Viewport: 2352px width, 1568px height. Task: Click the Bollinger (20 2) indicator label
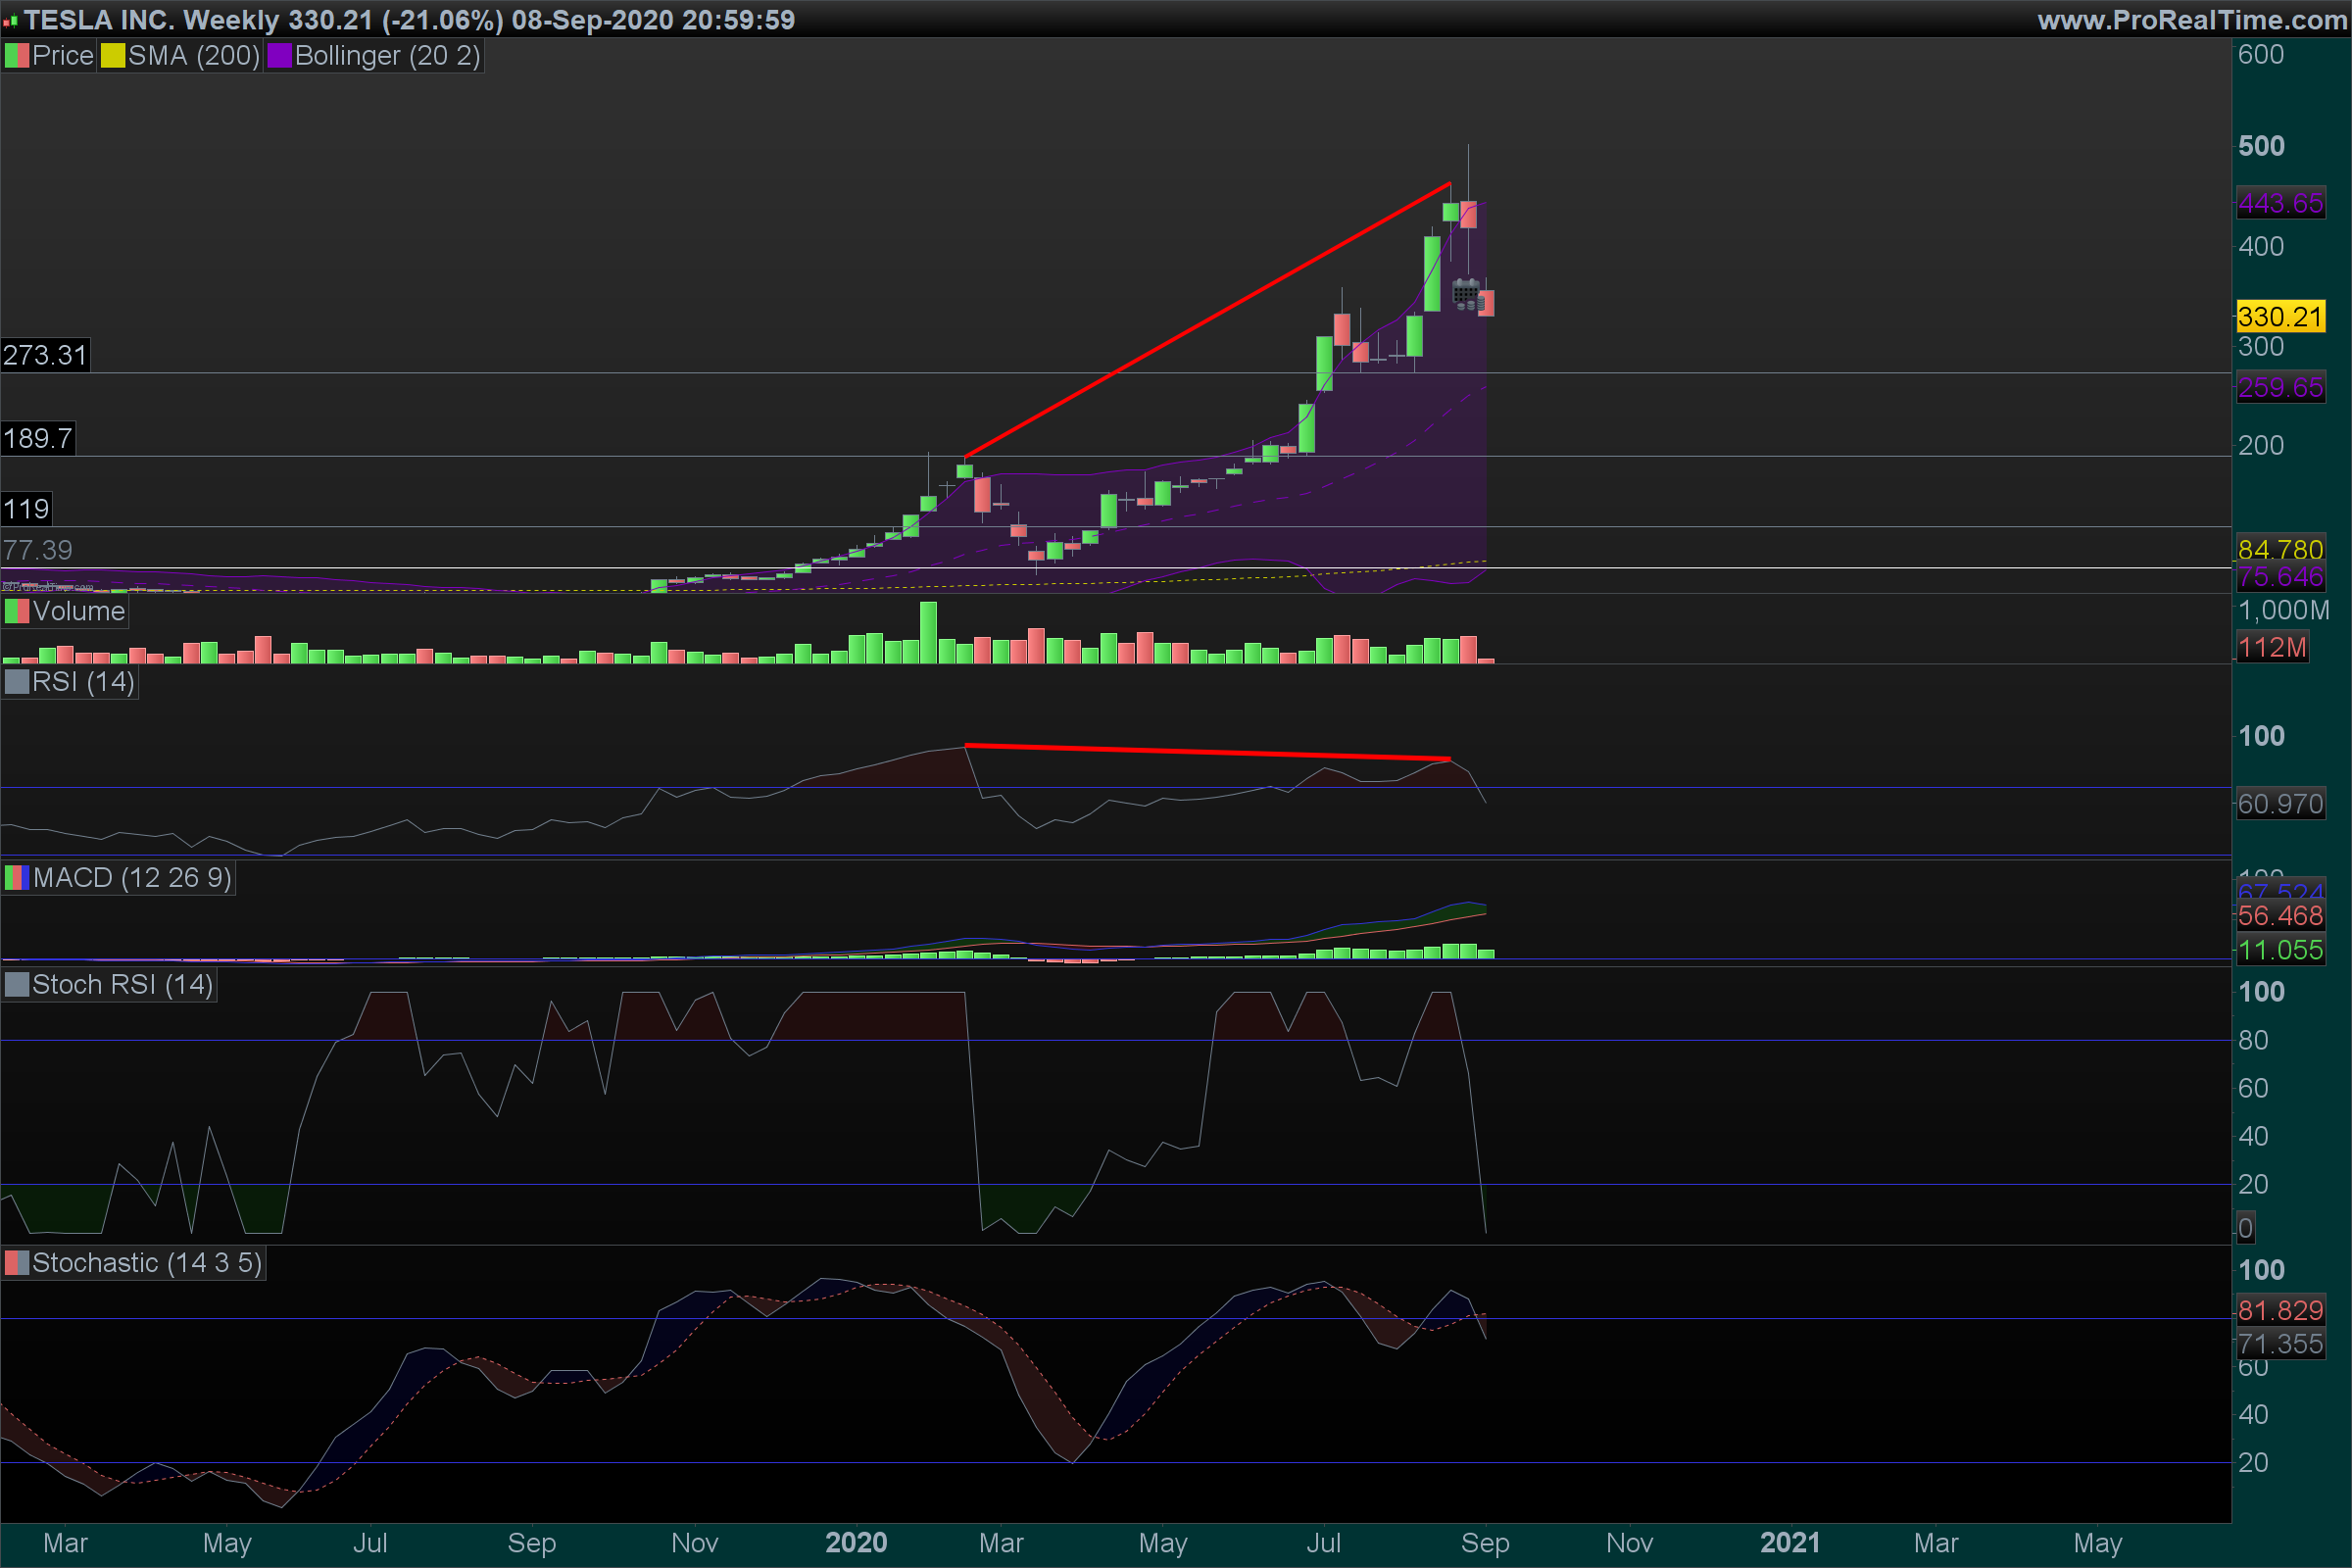click(387, 56)
